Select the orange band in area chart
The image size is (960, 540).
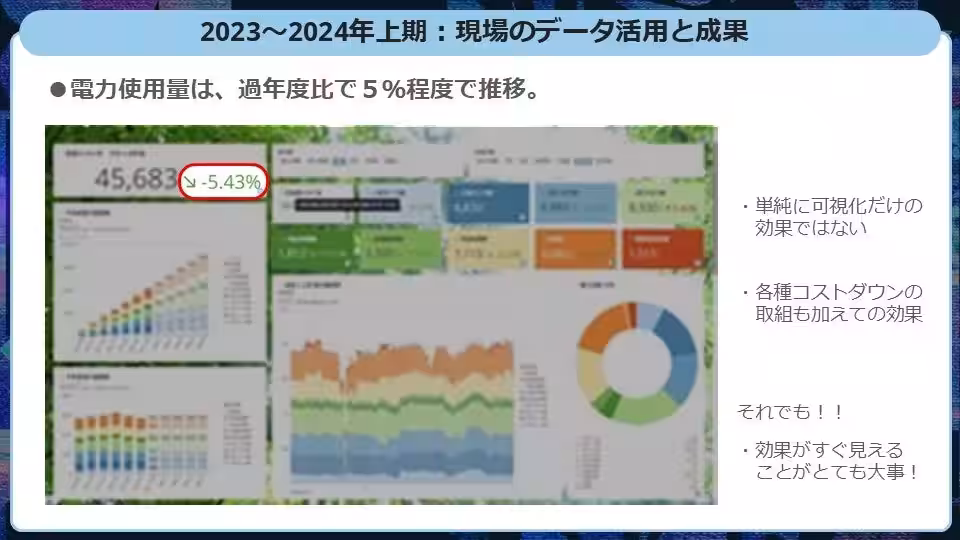point(400,363)
